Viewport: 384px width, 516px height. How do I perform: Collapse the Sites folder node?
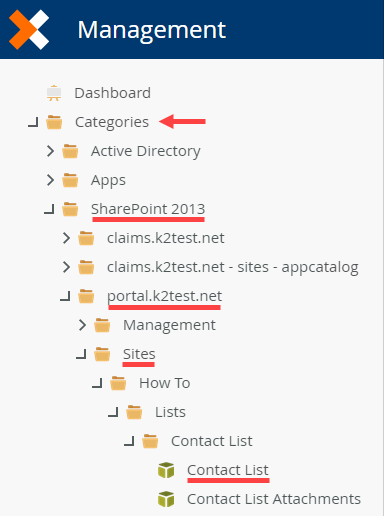[81, 354]
